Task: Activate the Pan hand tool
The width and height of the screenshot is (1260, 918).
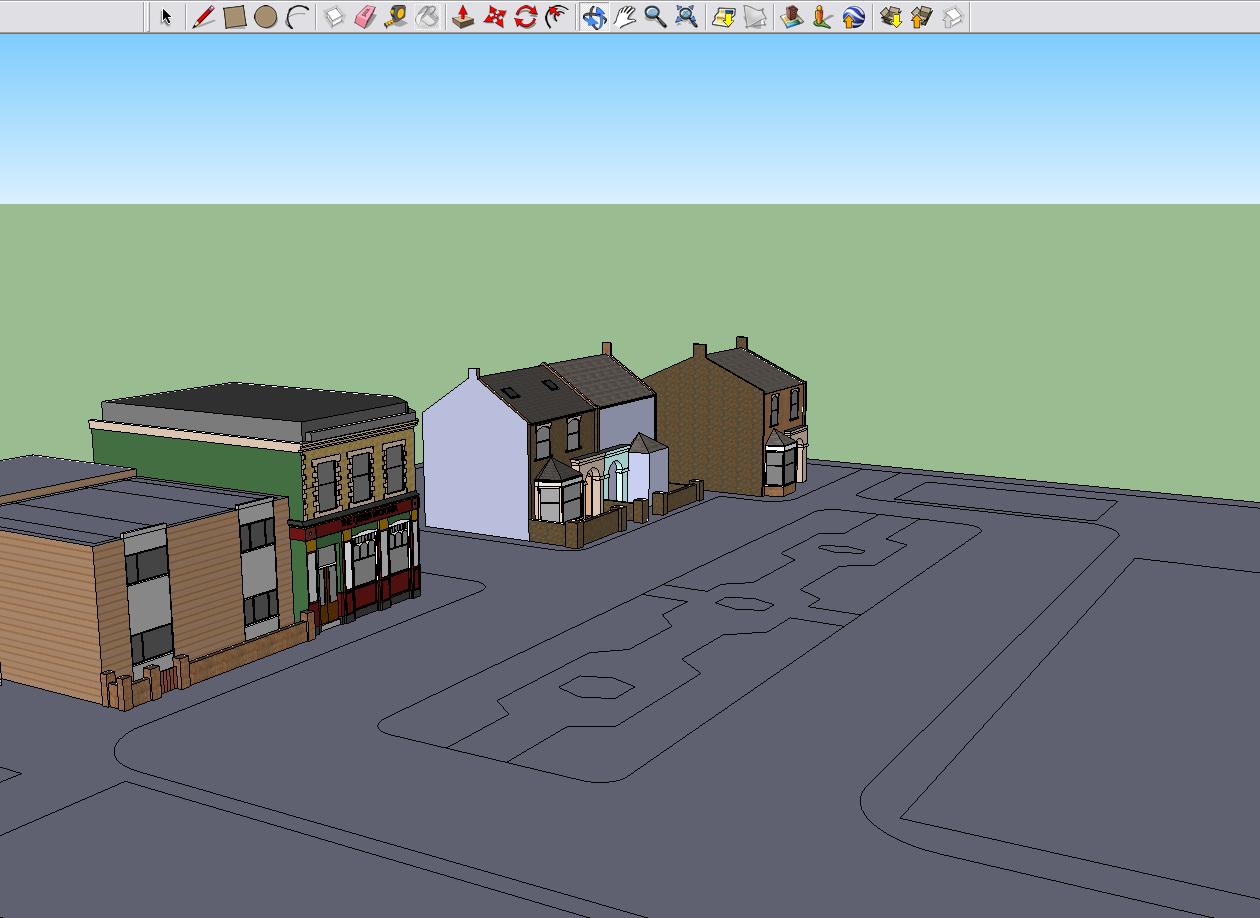Action: (x=625, y=17)
